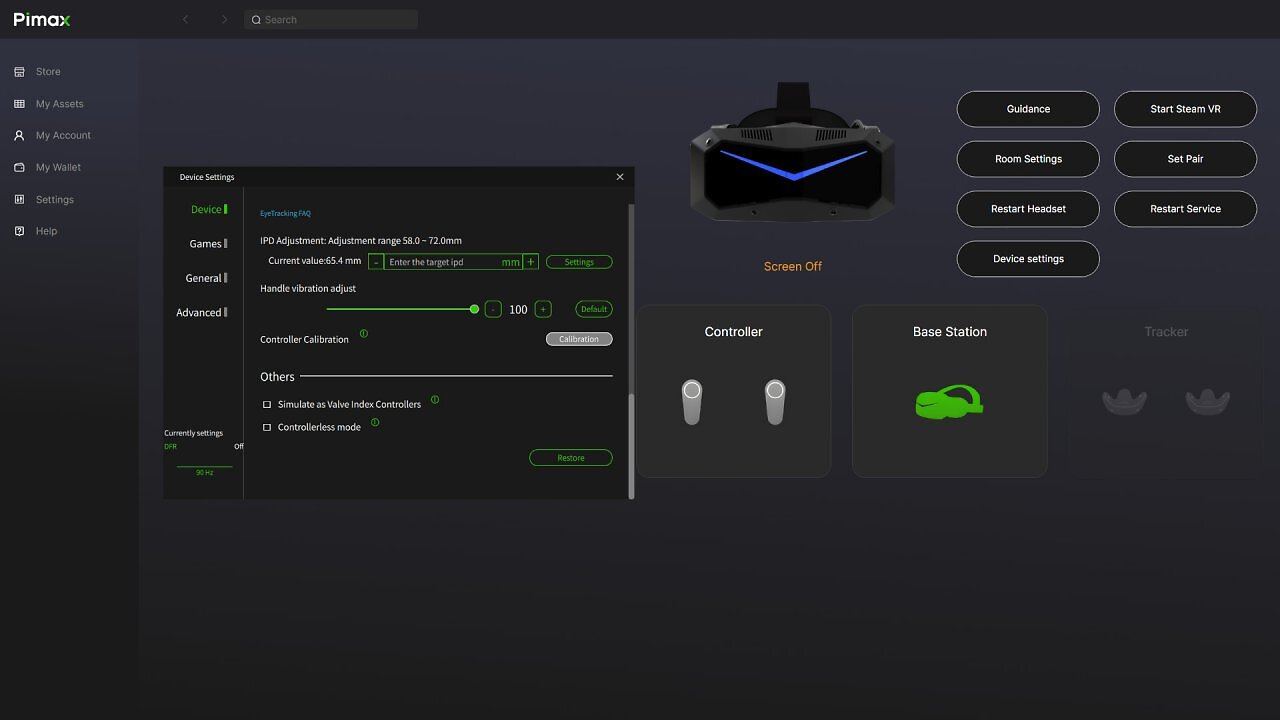Enable Controllerless mode checkbox

click(x=267, y=428)
